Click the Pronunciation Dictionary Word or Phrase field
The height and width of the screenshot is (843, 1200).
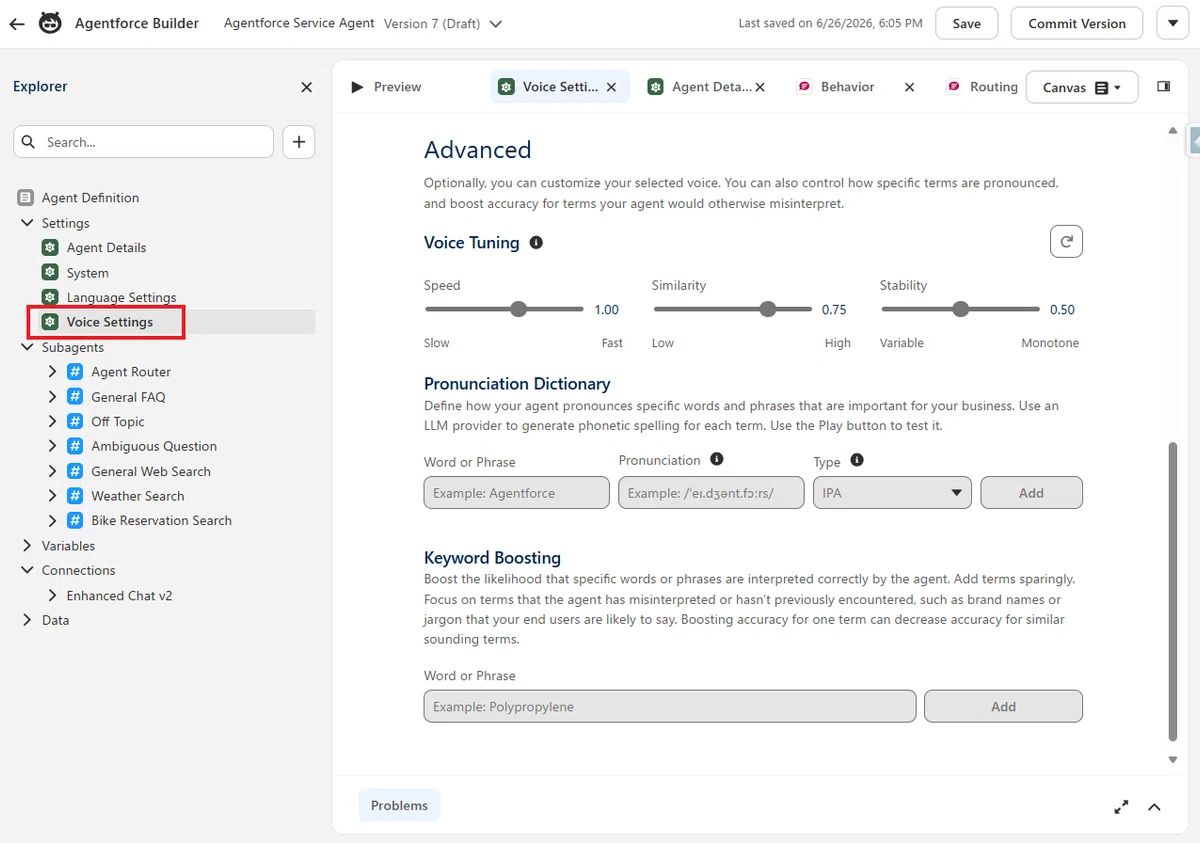[x=516, y=493]
